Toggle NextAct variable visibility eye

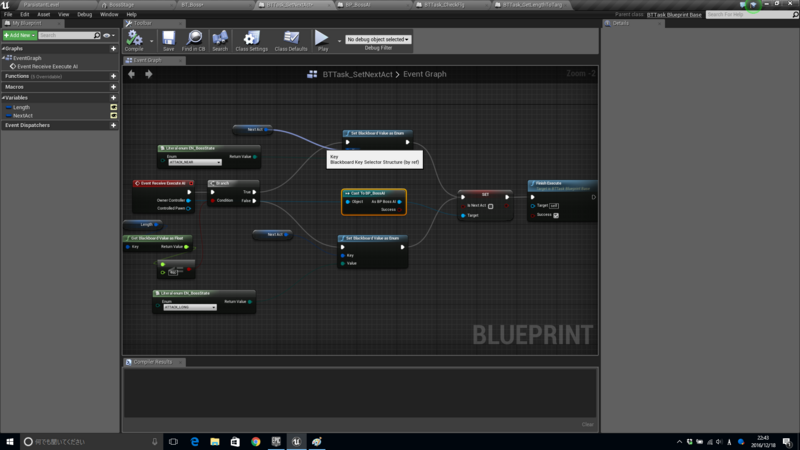[113, 116]
